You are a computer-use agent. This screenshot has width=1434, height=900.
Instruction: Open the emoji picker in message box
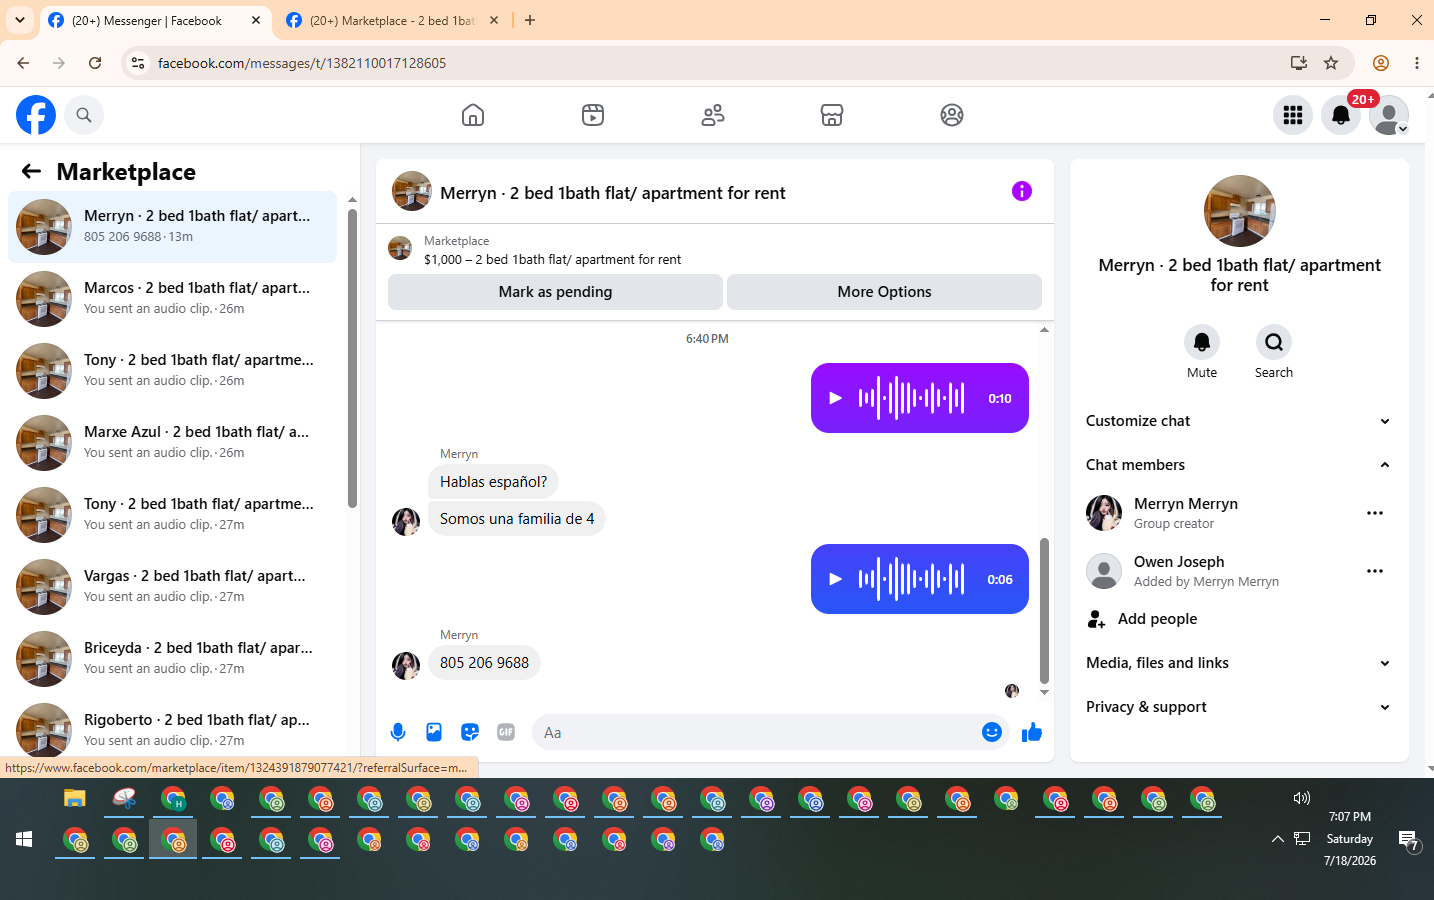pos(991,732)
